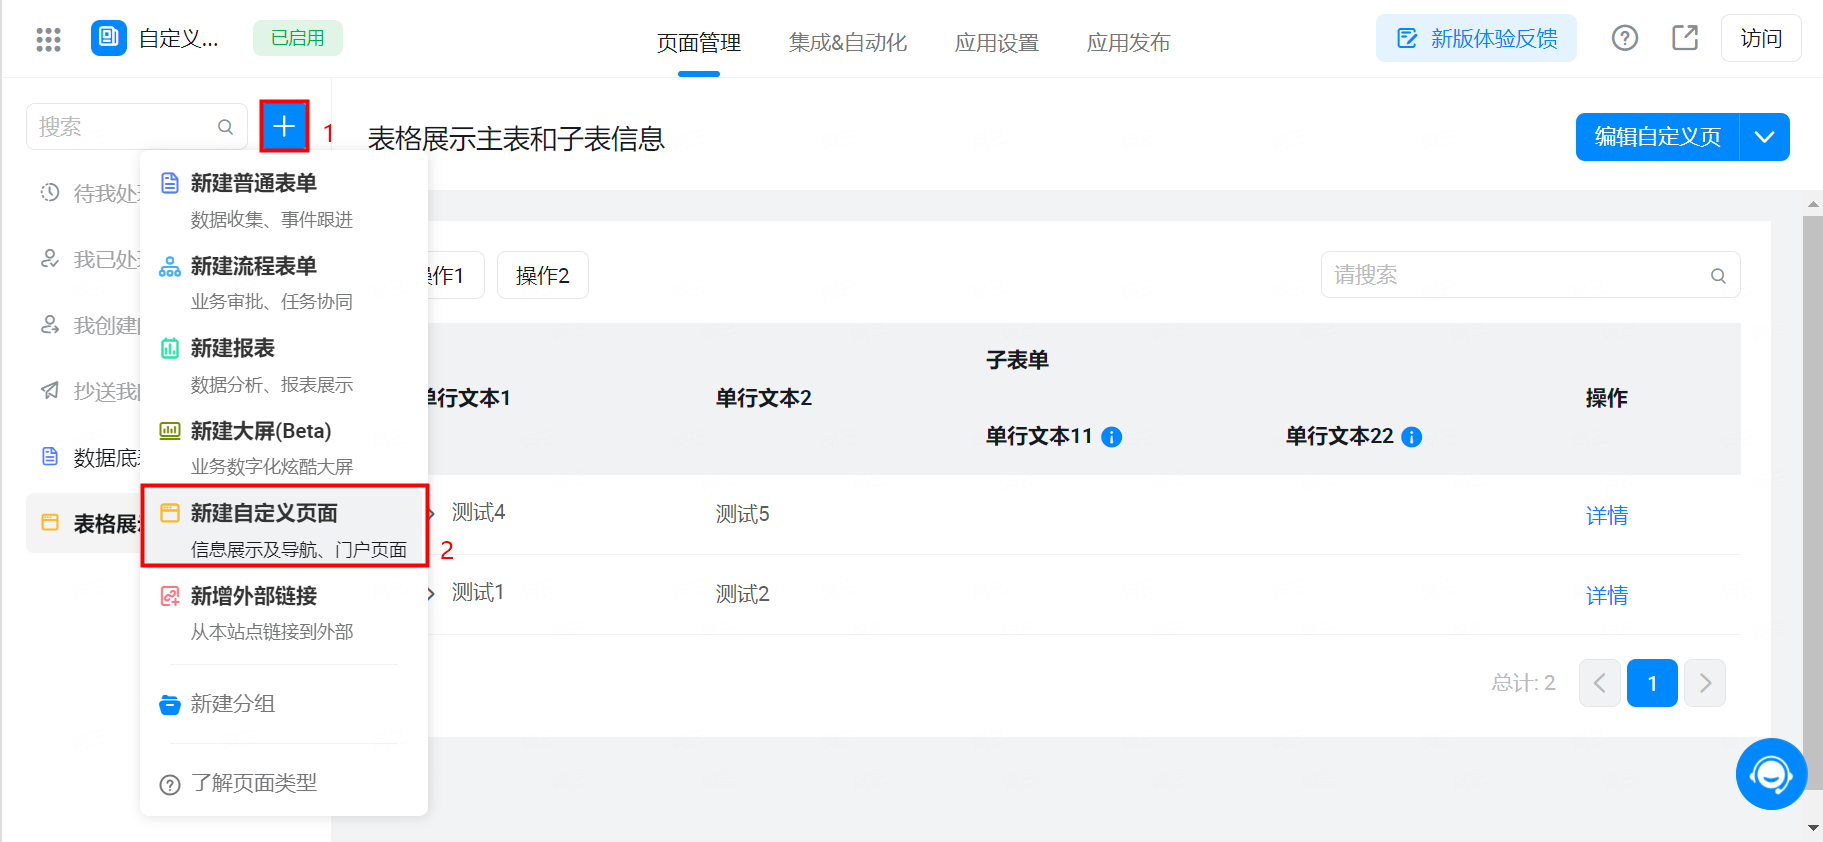The height and width of the screenshot is (842, 1823).
Task: Click the 抄送我的 paper plane icon
Action: pos(50,390)
